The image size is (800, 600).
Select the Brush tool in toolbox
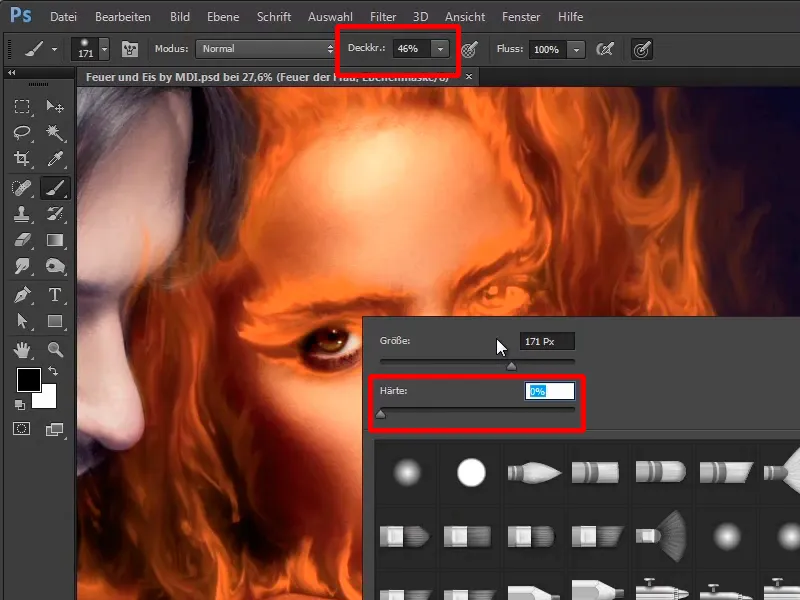click(x=55, y=188)
